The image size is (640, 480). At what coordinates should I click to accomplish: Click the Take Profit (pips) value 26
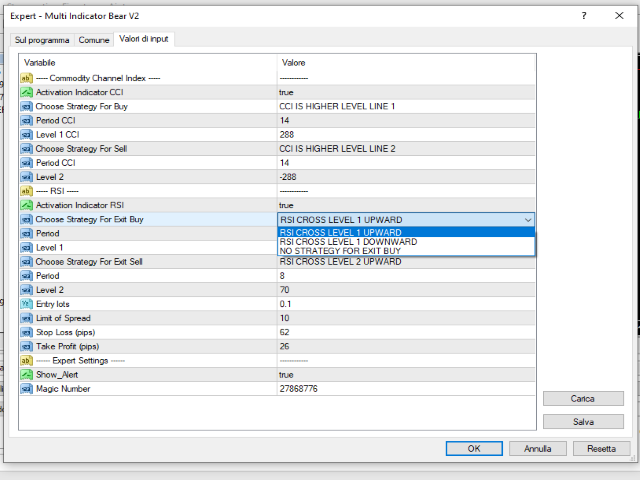[x=285, y=346]
